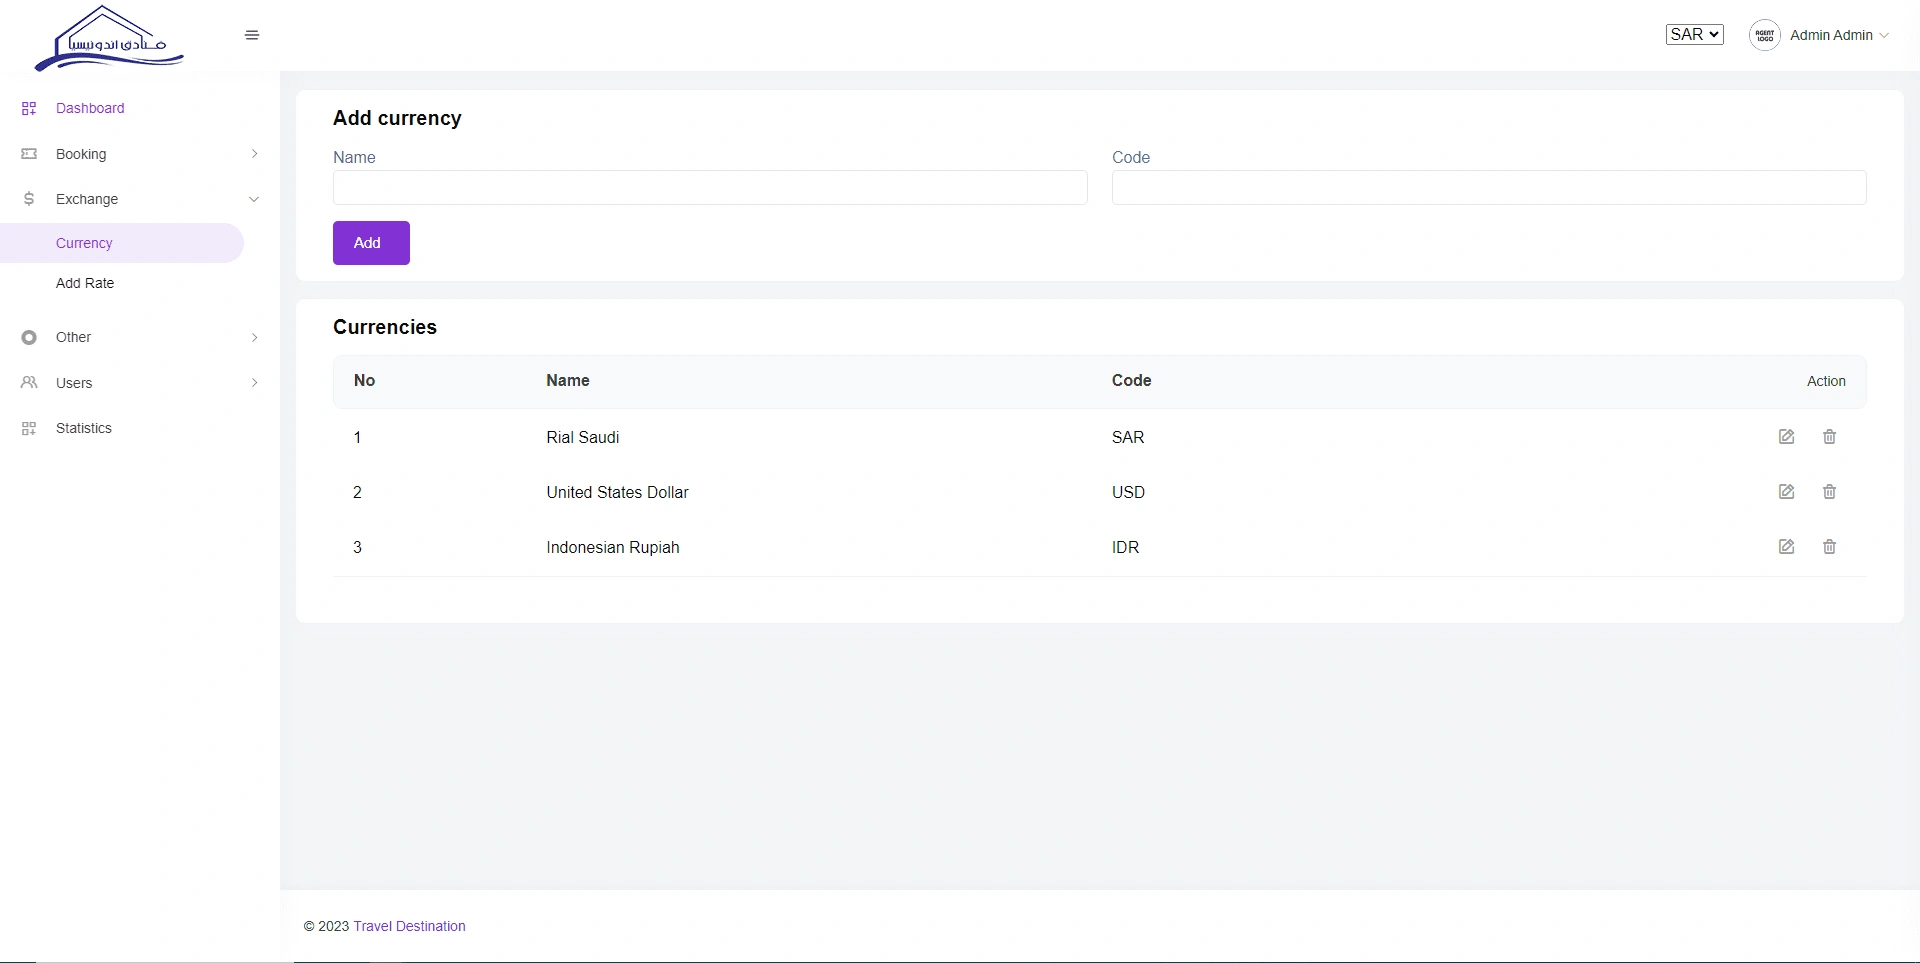
Task: Click the Name column header
Action: [568, 380]
